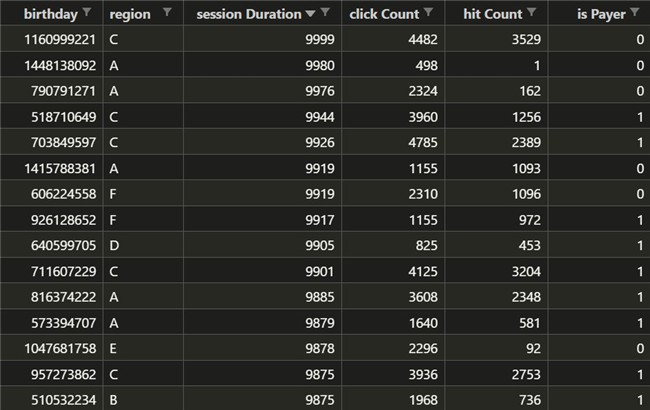This screenshot has width=650, height=410.
Task: Sort by the birthday column header
Action: tap(51, 14)
